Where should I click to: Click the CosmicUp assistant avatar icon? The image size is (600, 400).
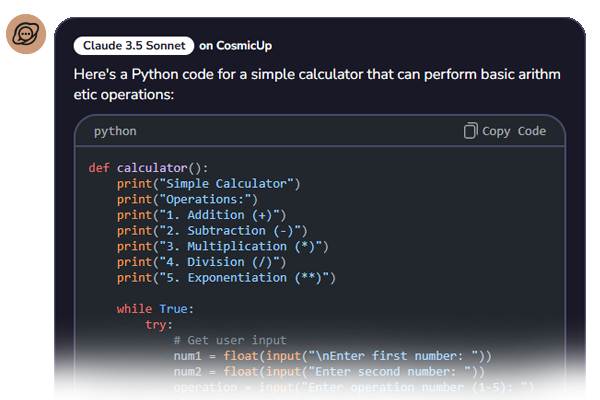click(x=25, y=36)
